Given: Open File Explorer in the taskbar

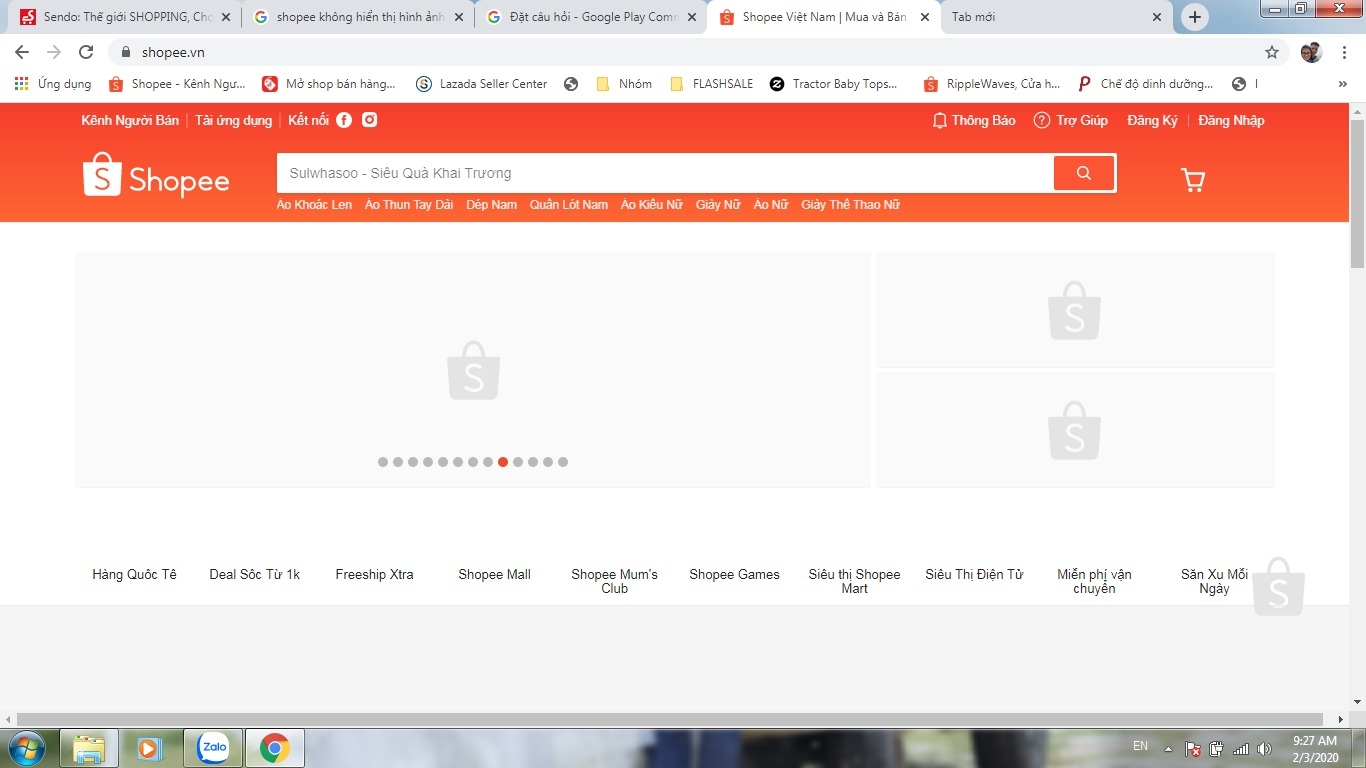Looking at the screenshot, I should tap(89, 748).
